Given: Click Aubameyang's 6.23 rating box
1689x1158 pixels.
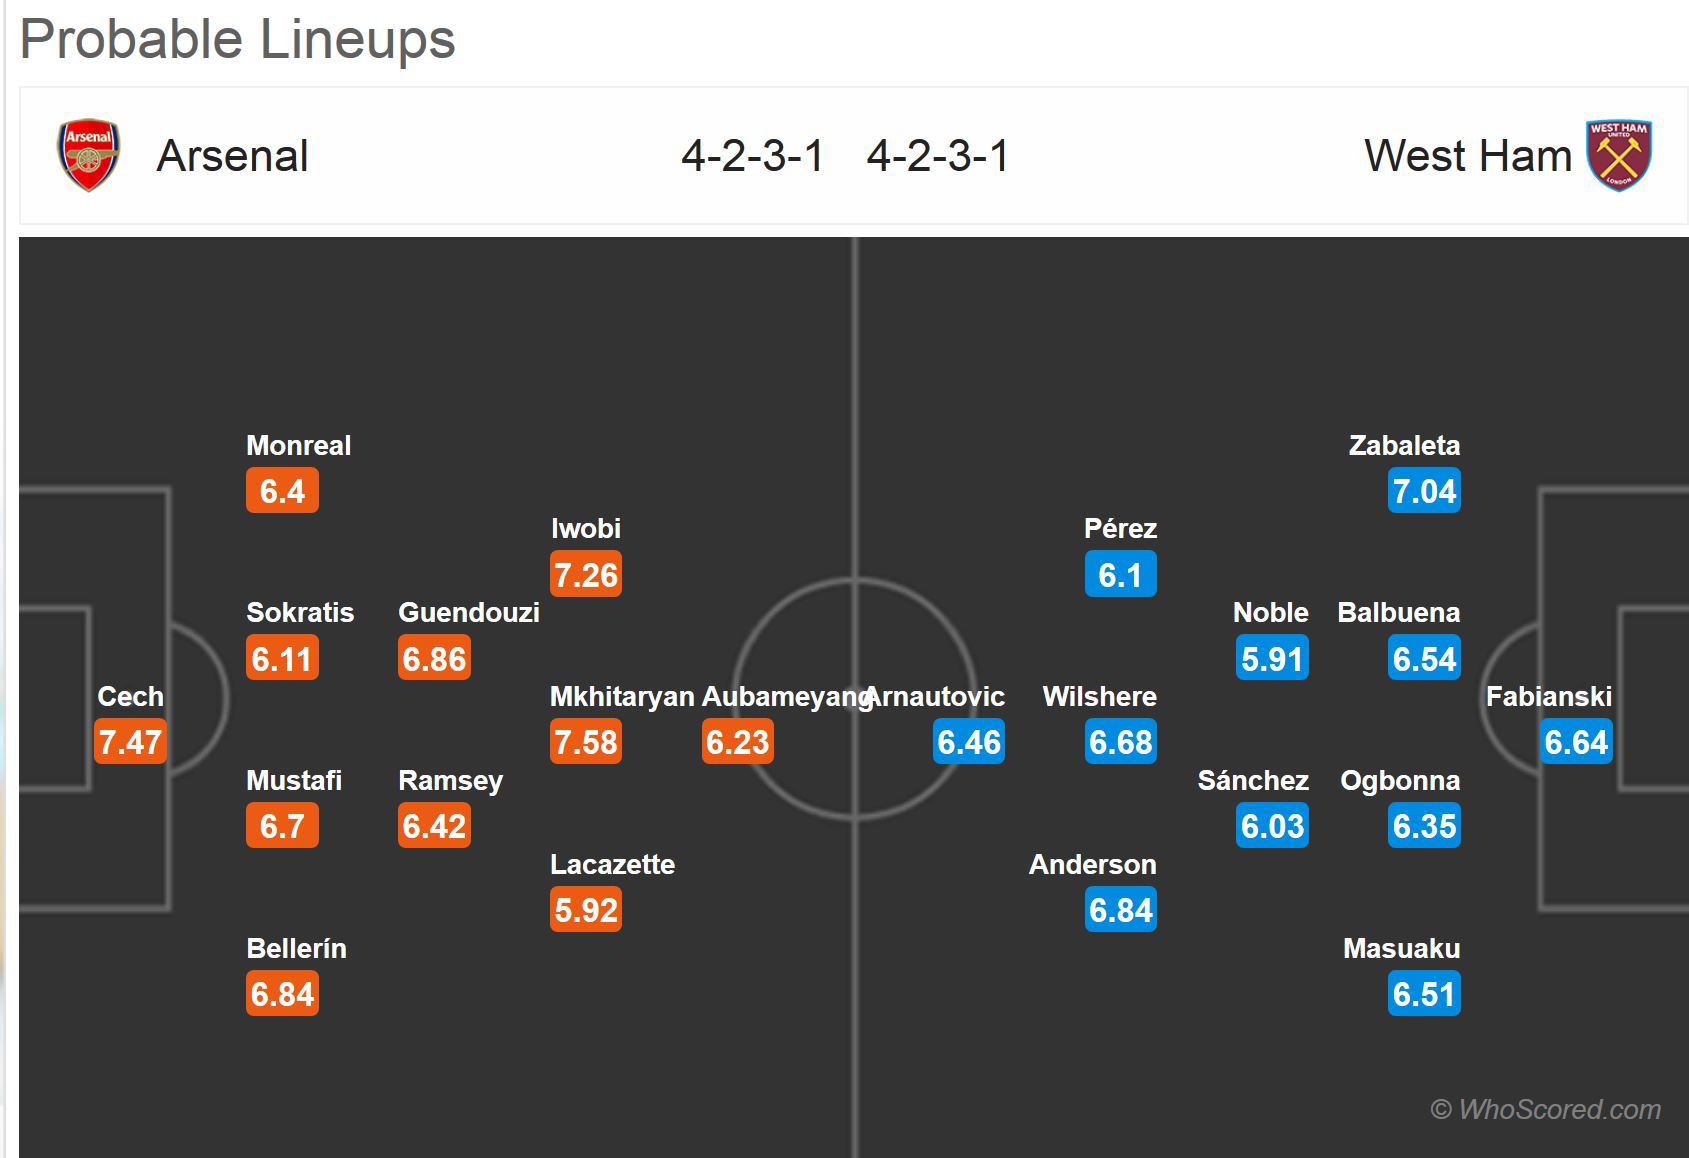Looking at the screenshot, I should [738, 742].
